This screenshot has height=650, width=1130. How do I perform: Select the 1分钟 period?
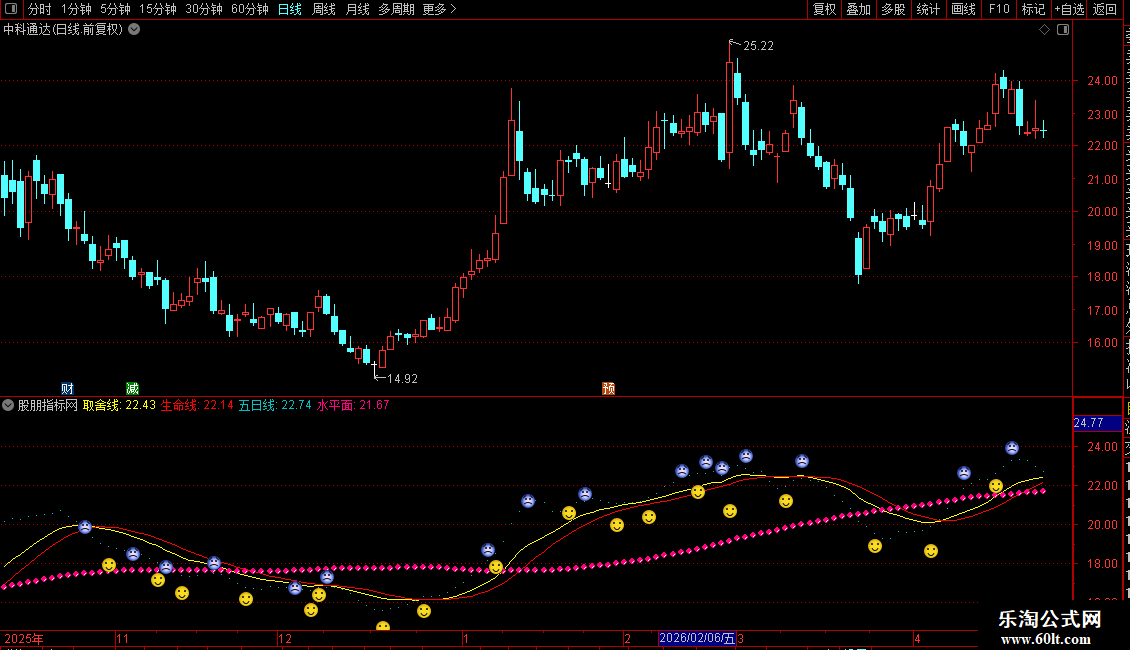[76, 9]
